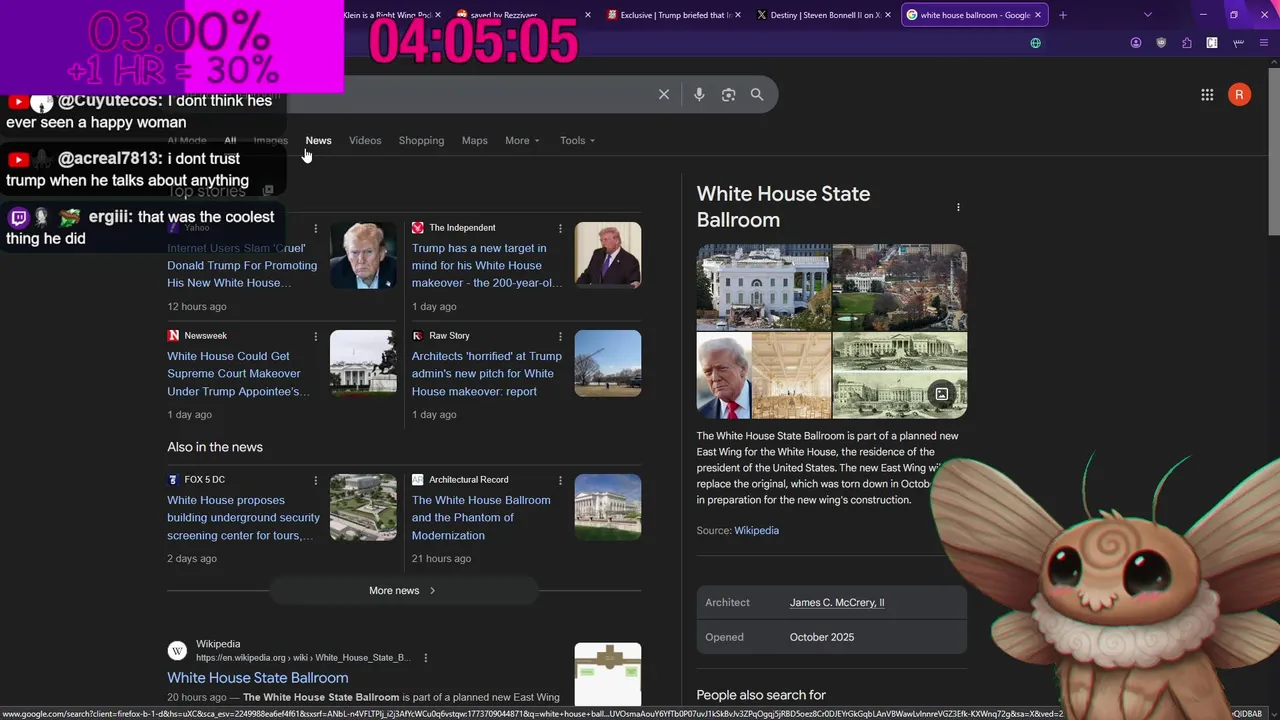Close the 'Exclusive | Trump briefed' tab
This screenshot has width=1280, height=720.
point(738,15)
